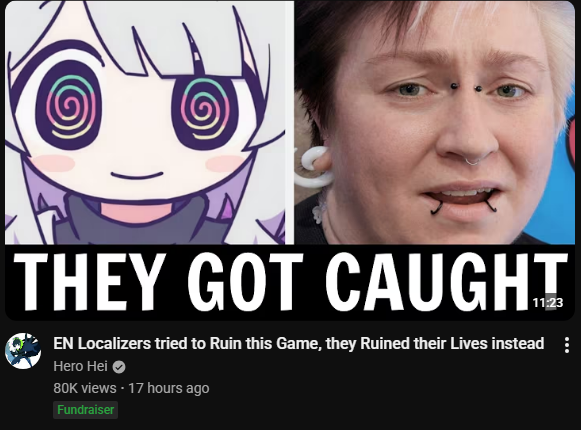The width and height of the screenshot is (581, 430).
Task: Click the anime drawing half of thumbnail
Action: coord(149,122)
